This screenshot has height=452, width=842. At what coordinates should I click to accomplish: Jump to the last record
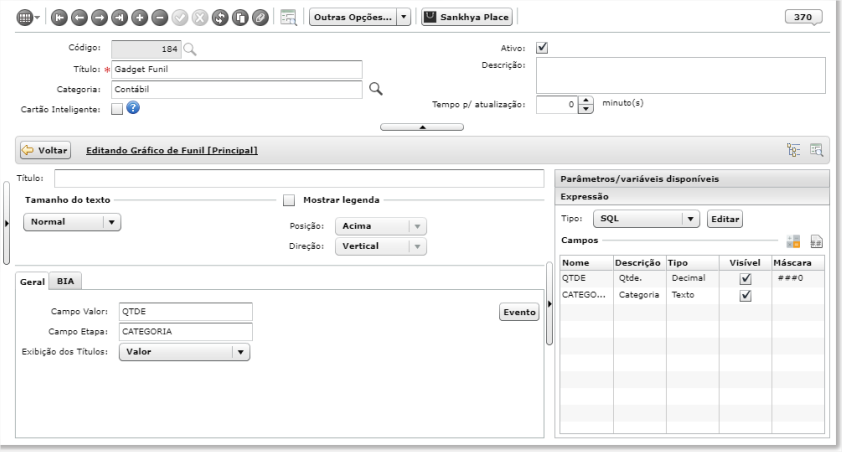119,18
